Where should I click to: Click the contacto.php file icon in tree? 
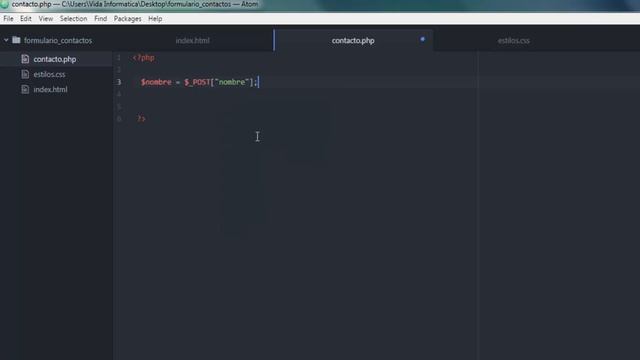click(x=25, y=59)
